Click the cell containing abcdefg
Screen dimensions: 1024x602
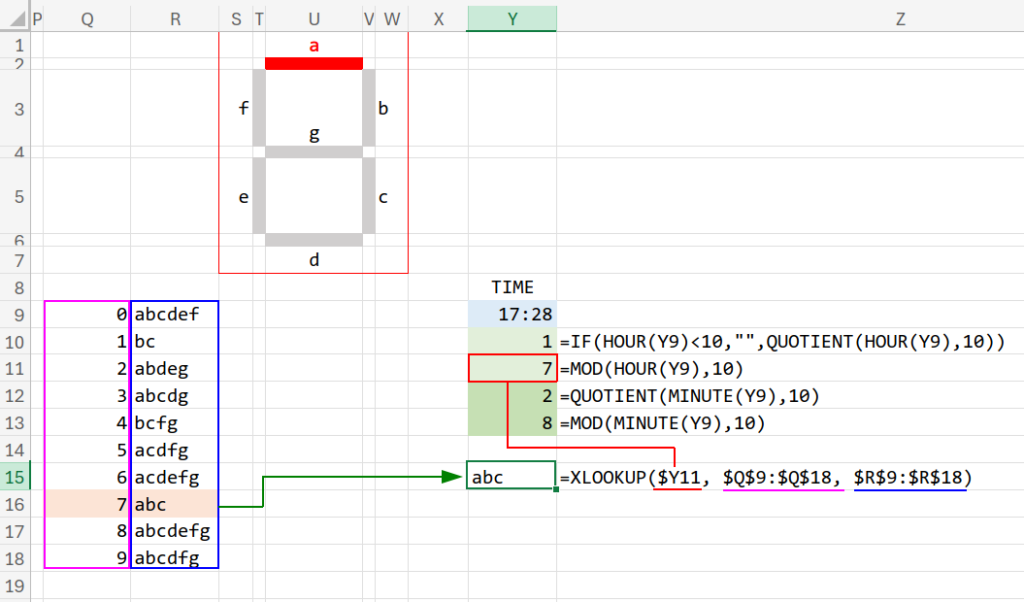pyautogui.click(x=175, y=531)
